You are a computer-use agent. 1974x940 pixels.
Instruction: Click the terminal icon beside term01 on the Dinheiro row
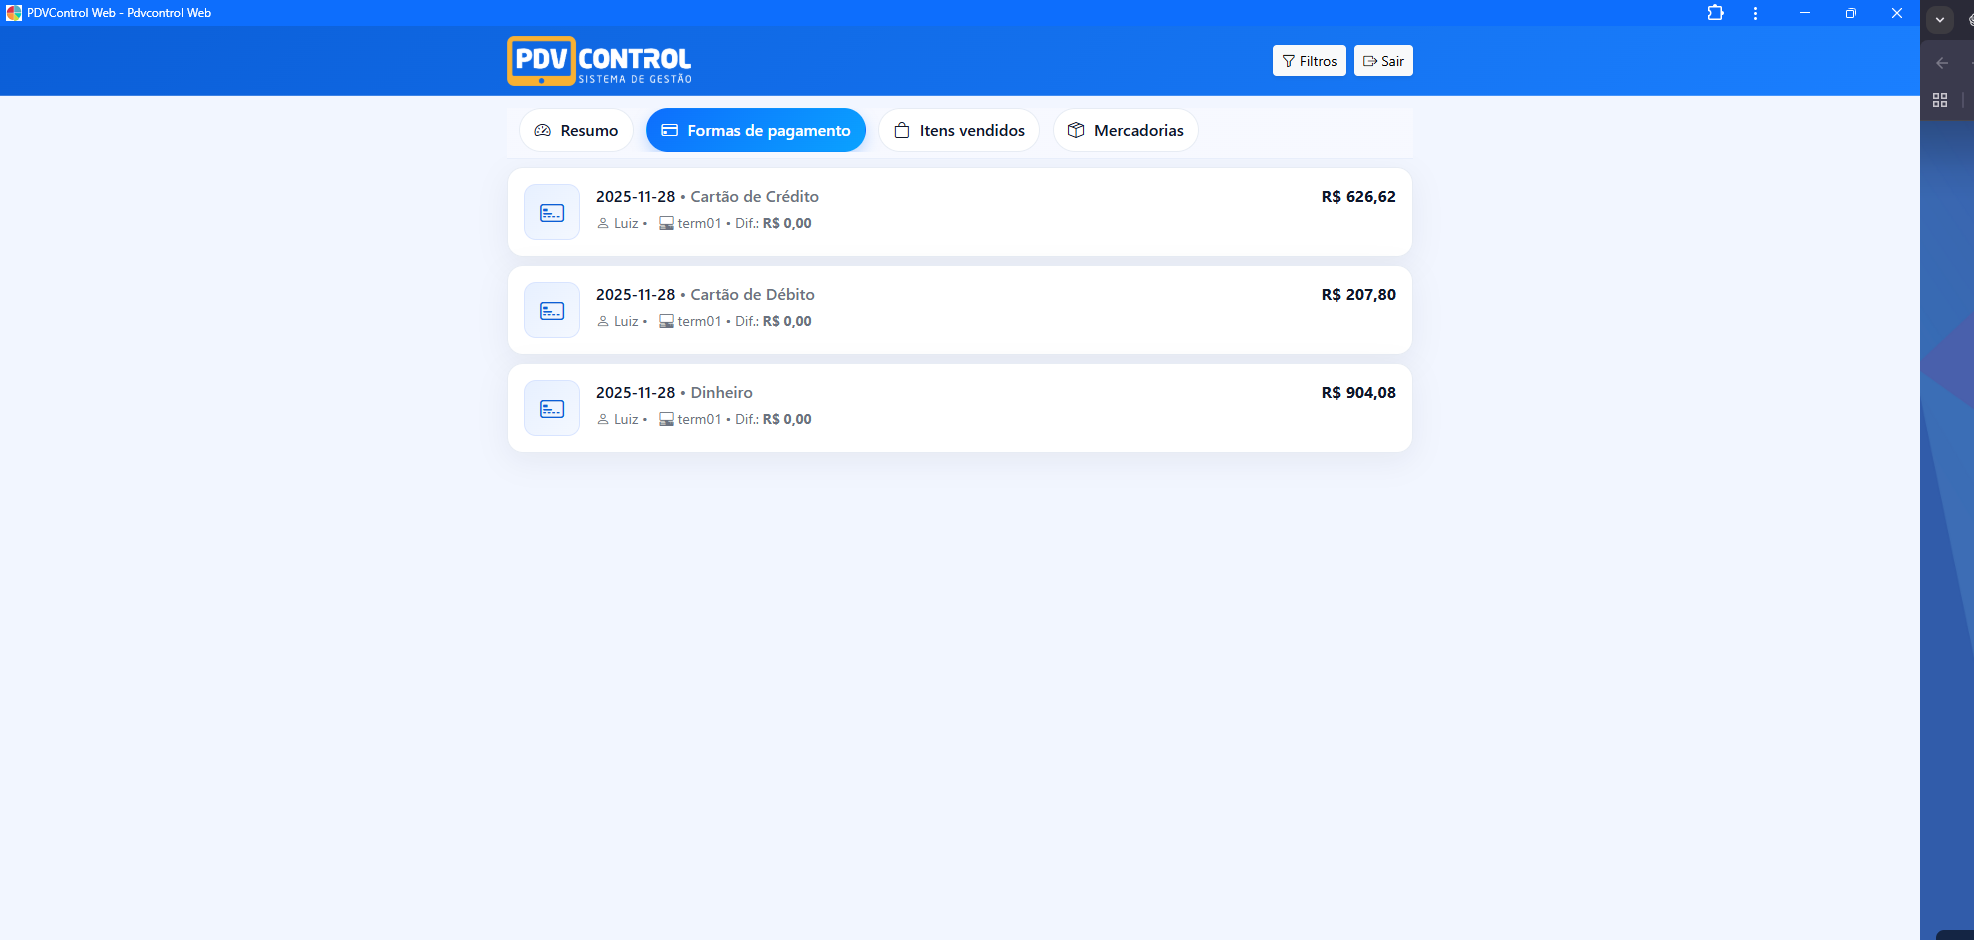click(x=666, y=419)
